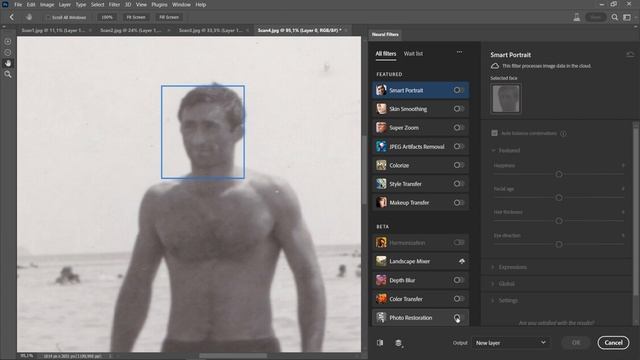Click the JPEG Artifacts Removal filter icon
The width and height of the screenshot is (640, 360).
[x=381, y=147]
